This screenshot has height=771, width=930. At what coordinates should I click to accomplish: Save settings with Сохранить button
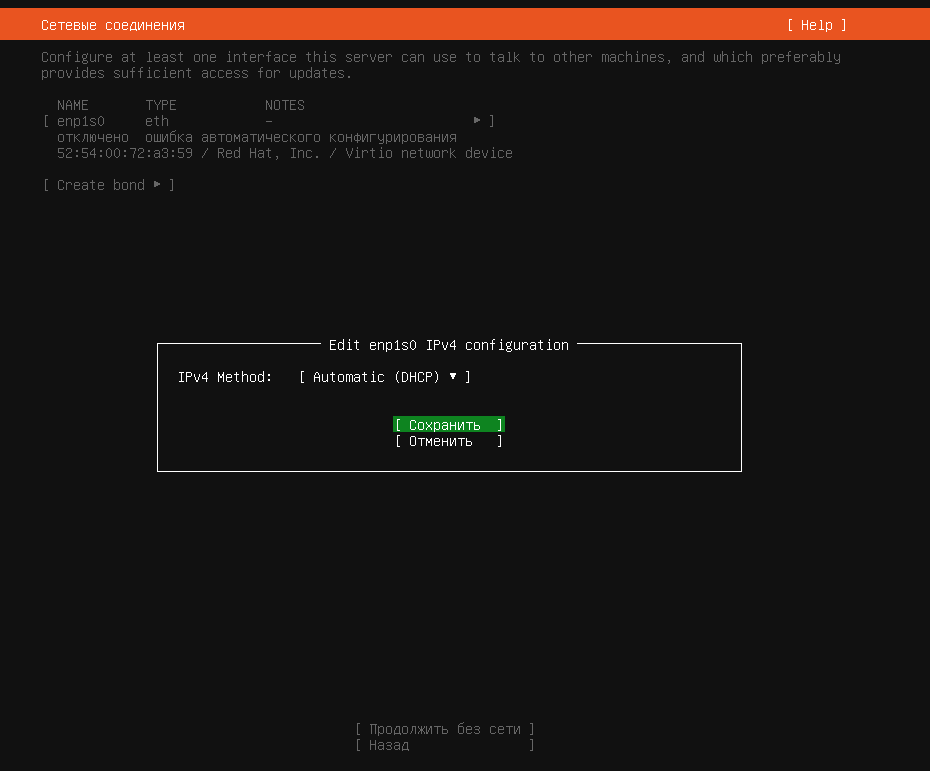coord(448,425)
